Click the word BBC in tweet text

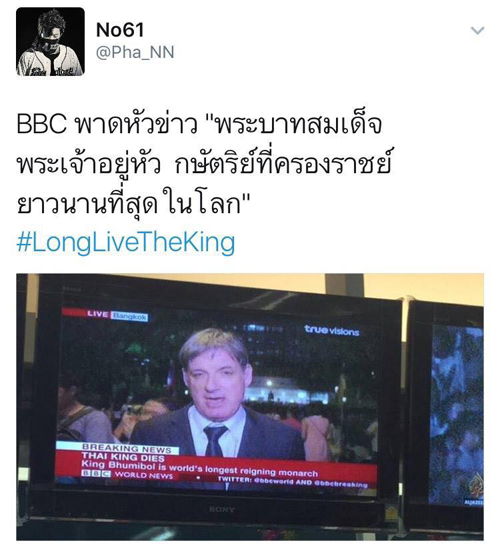[41, 124]
